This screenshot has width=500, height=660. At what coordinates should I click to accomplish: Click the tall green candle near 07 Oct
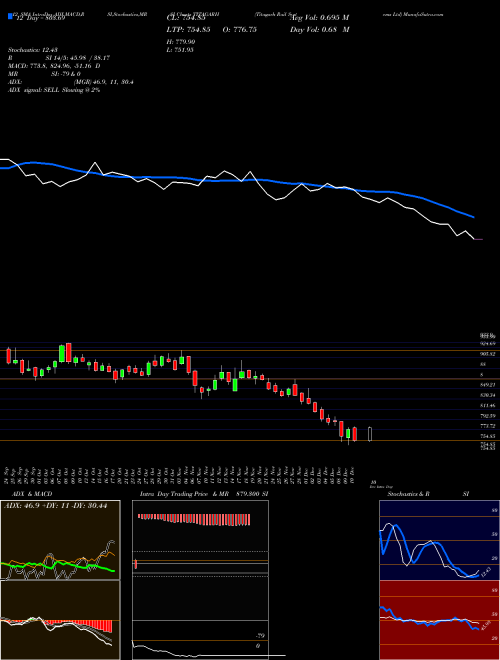click(x=62, y=354)
